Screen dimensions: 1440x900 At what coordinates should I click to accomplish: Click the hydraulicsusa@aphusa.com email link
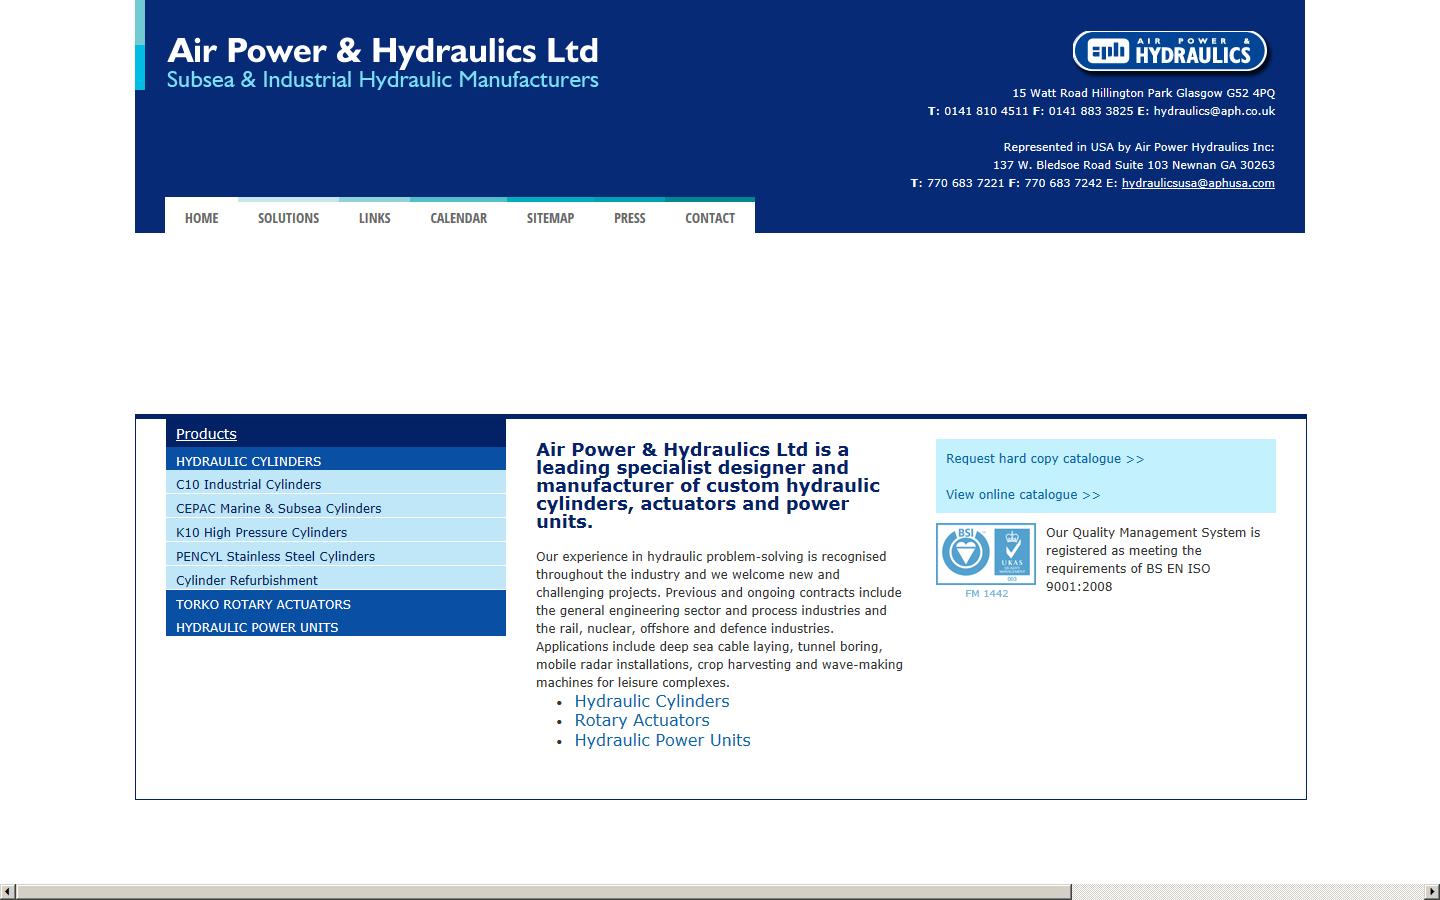(x=1198, y=183)
